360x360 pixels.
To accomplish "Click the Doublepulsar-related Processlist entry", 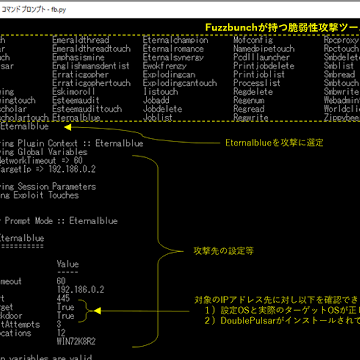I will [x=257, y=83].
